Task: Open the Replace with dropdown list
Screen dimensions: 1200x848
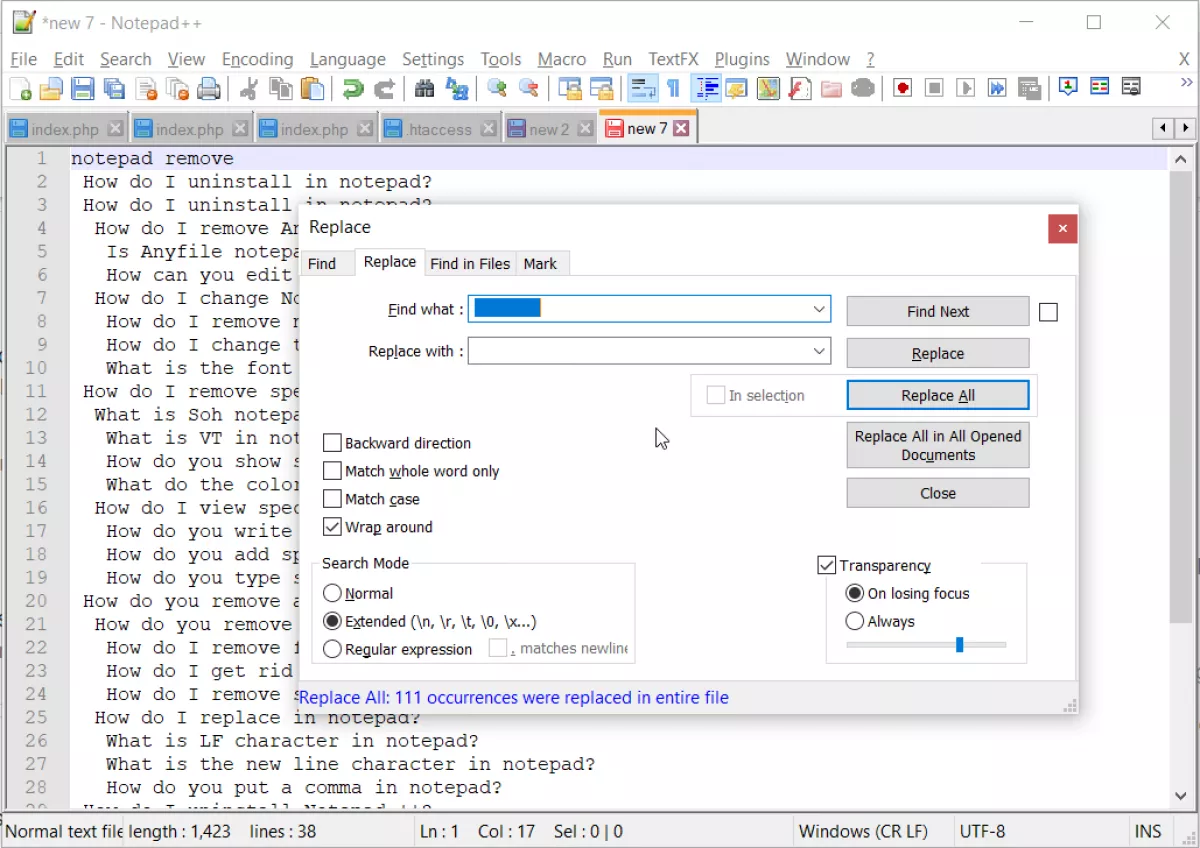Action: [820, 351]
